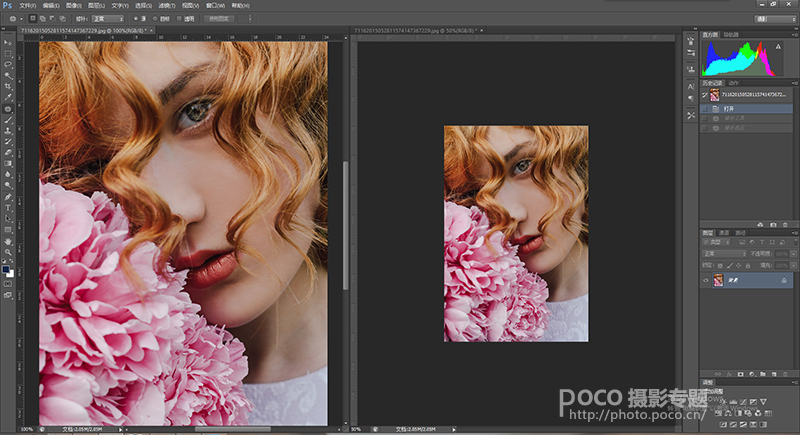This screenshot has height=435, width=800.
Task: Hide the 背景 layer with eye icon
Action: (705, 281)
